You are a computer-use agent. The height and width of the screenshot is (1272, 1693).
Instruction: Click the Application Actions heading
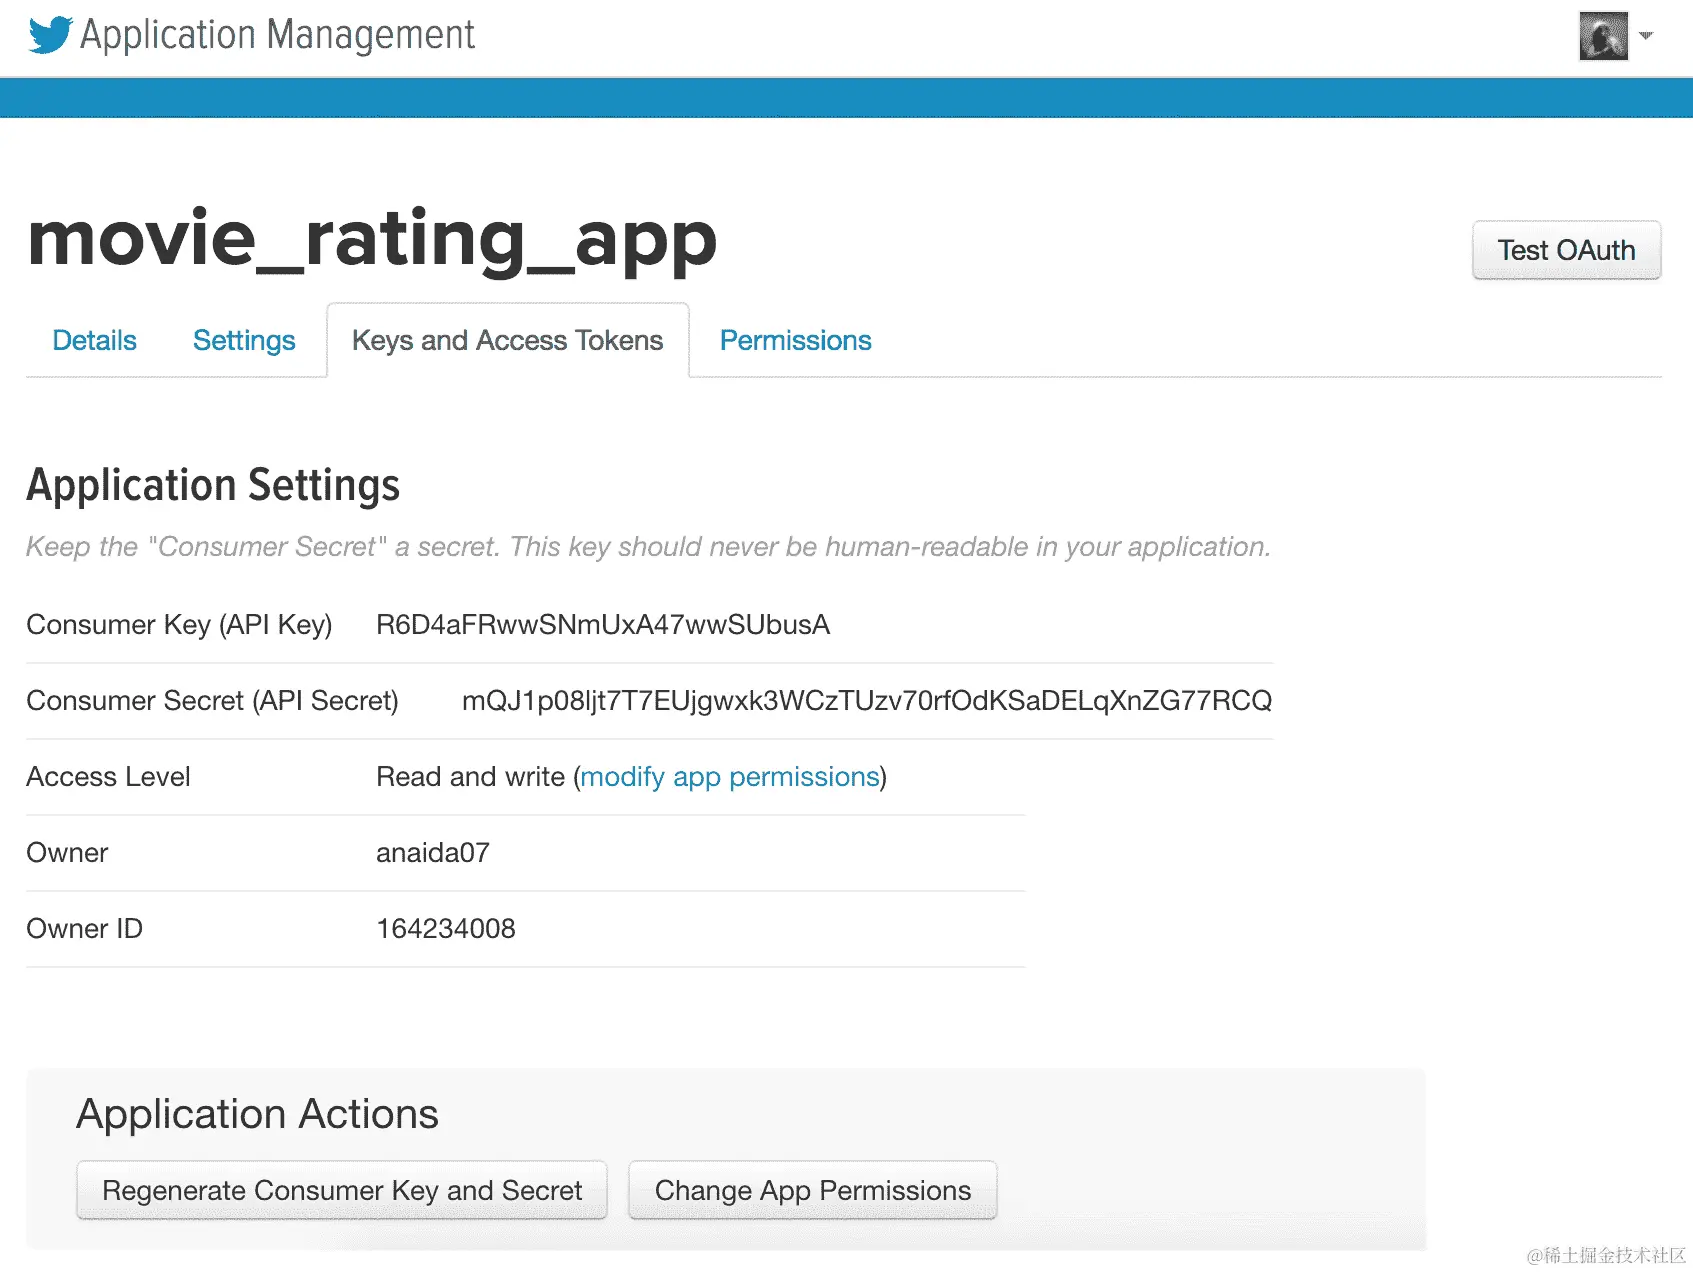258,1114
